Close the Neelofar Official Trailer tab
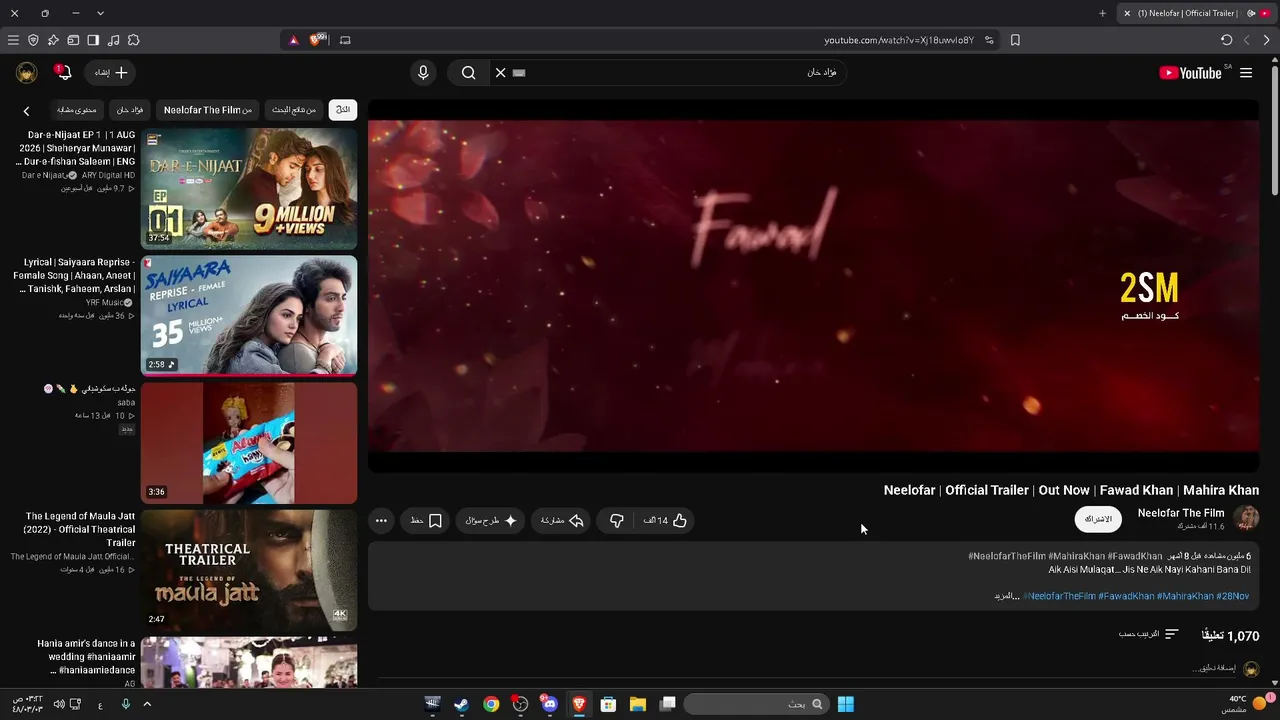1280x720 pixels. [1127, 13]
